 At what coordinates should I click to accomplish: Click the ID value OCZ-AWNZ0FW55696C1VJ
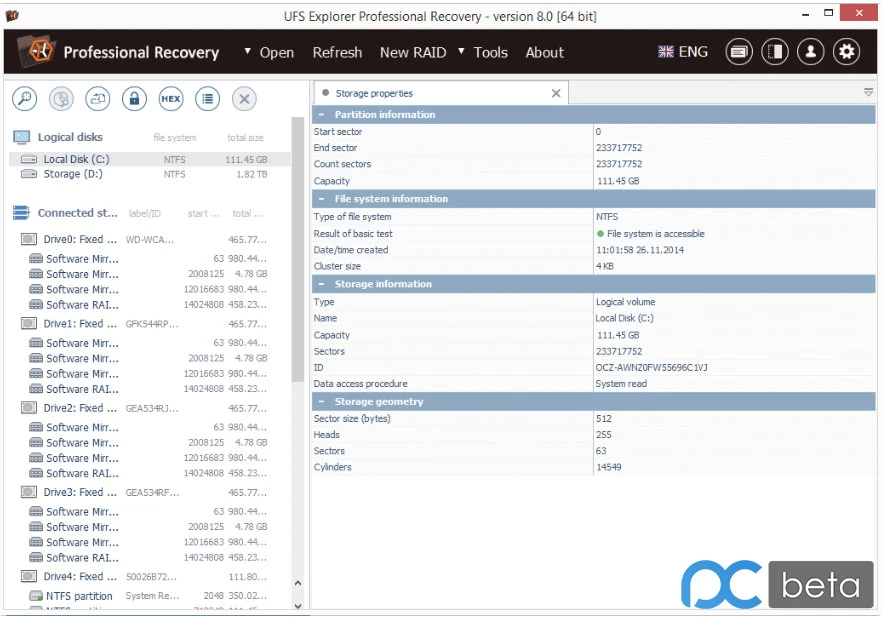tap(652, 368)
